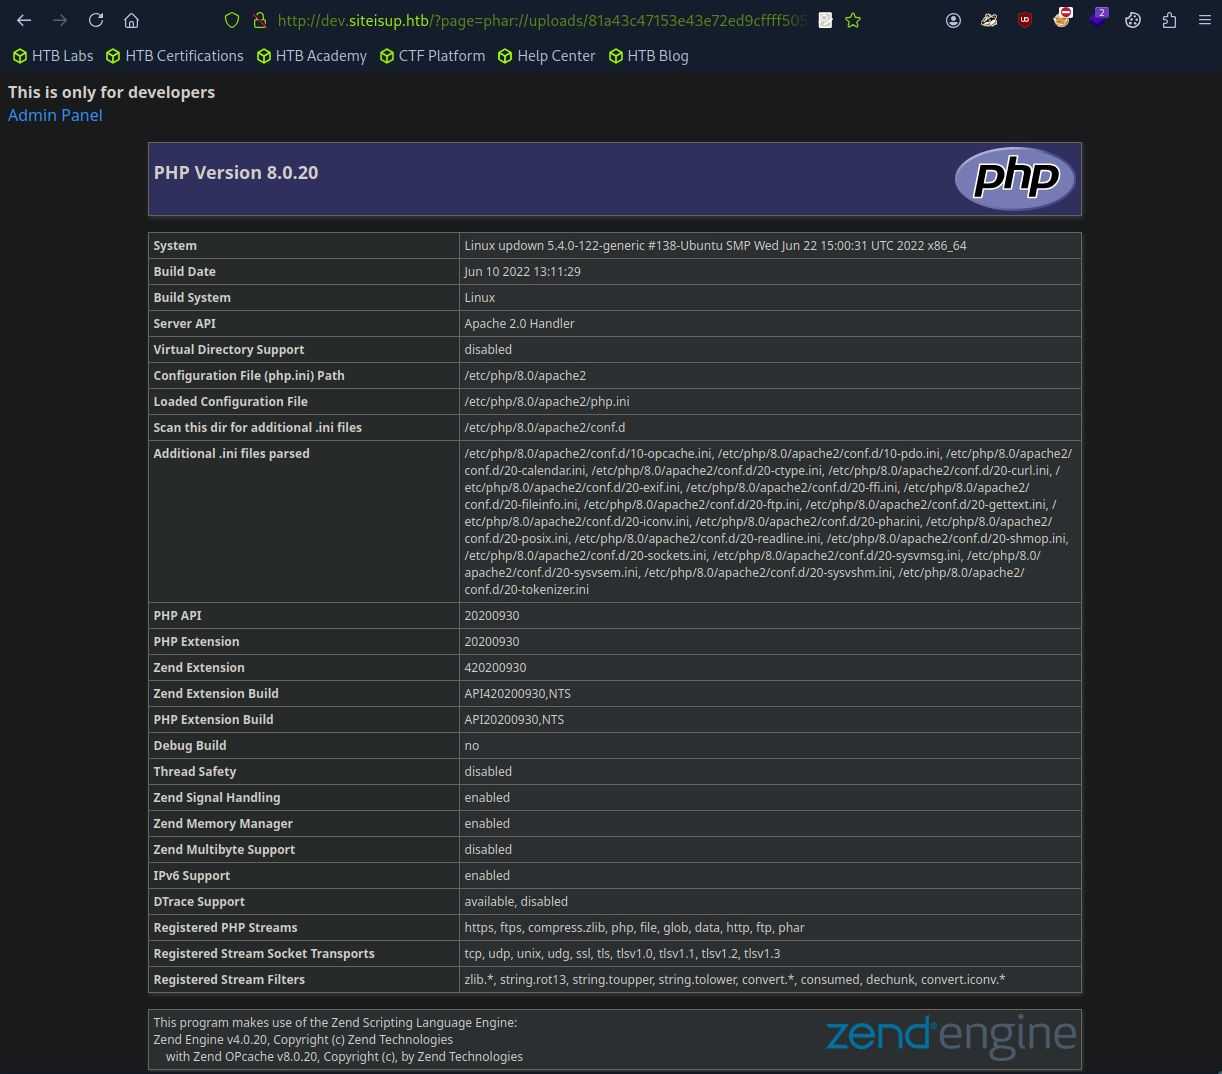Viewport: 1222px width, 1074px height.
Task: Open the cookie editor extension
Action: pos(1133,20)
